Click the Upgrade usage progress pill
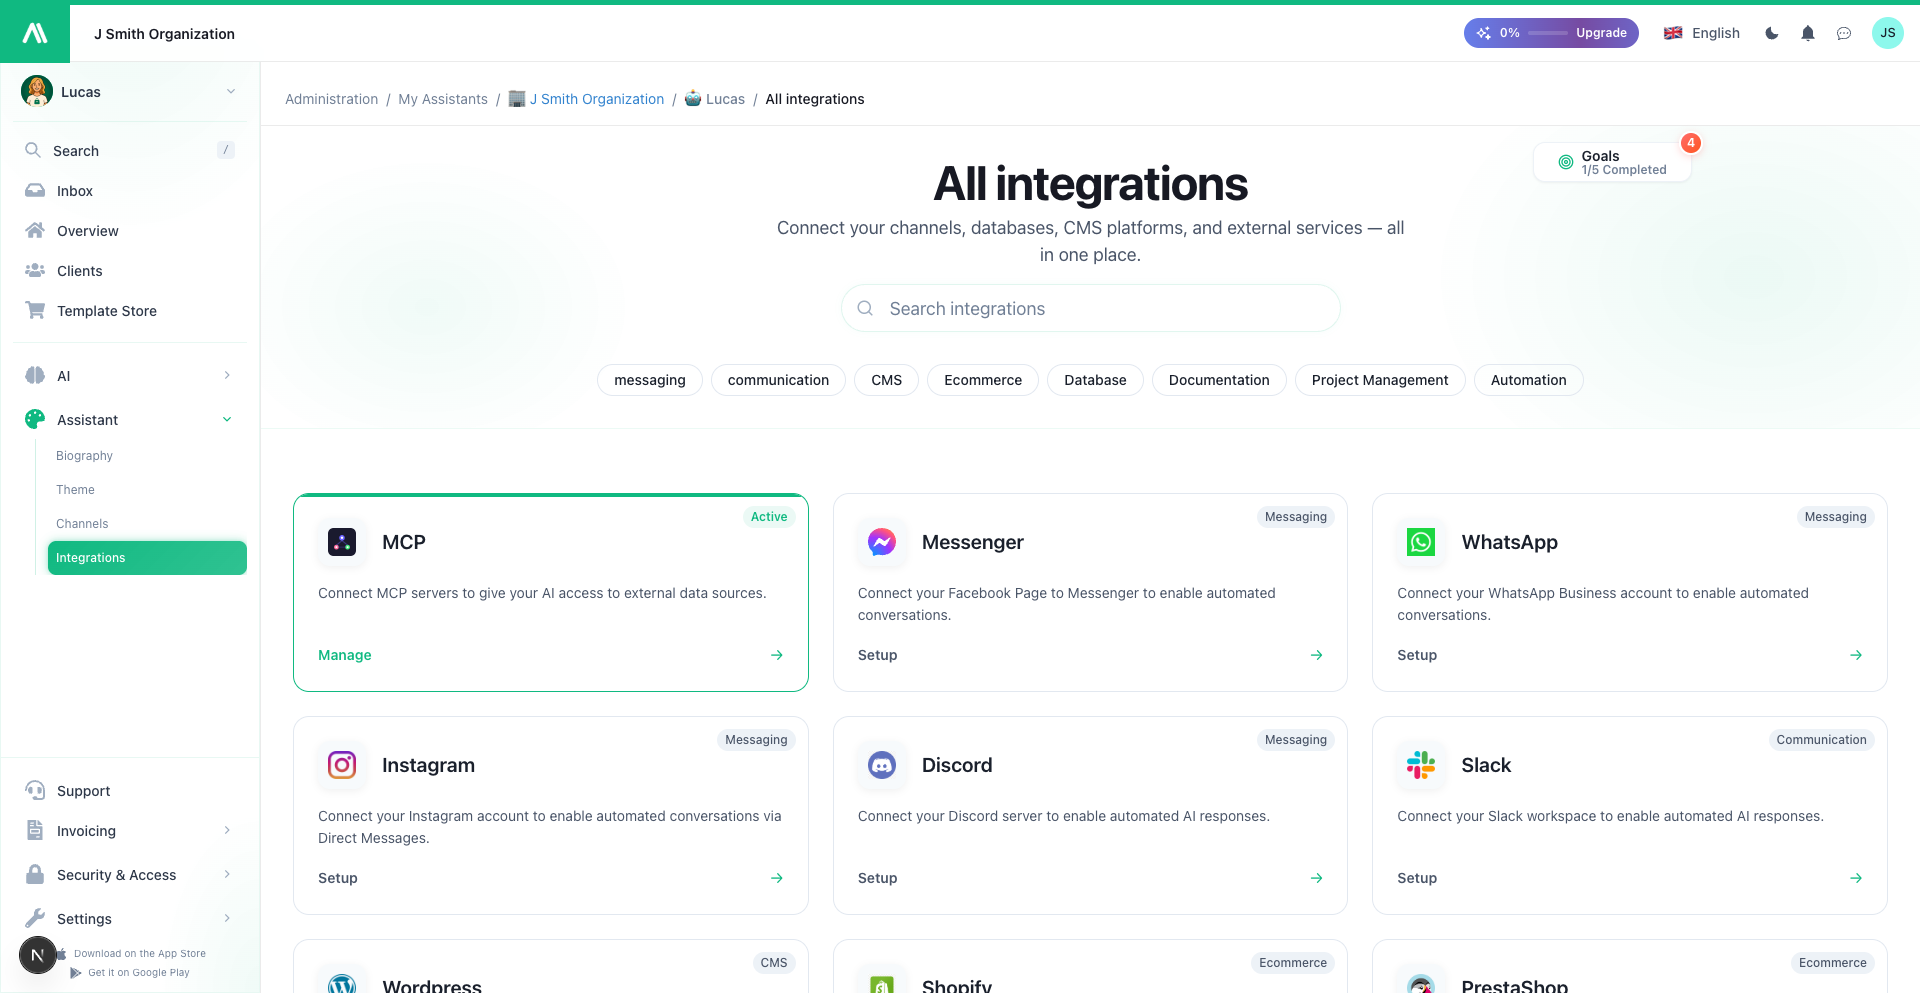 pos(1551,33)
